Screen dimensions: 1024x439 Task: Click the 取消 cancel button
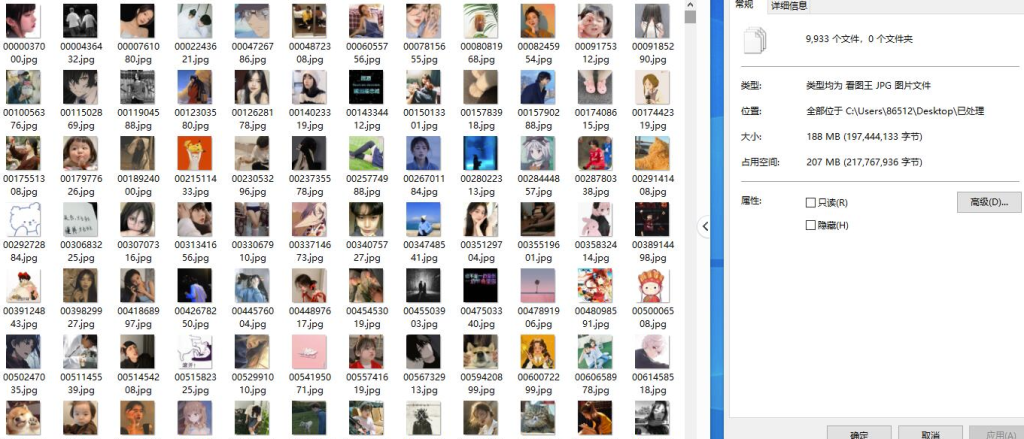point(930,434)
